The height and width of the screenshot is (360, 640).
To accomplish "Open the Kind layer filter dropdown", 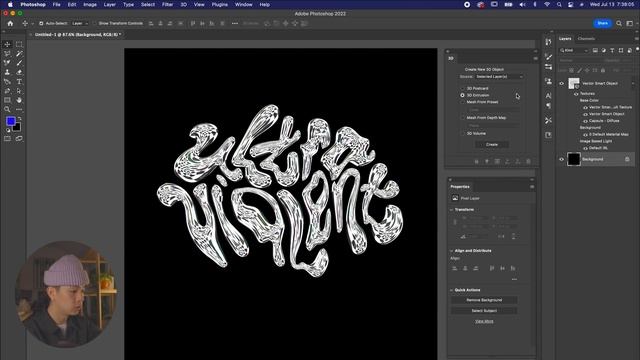I will (574, 50).
